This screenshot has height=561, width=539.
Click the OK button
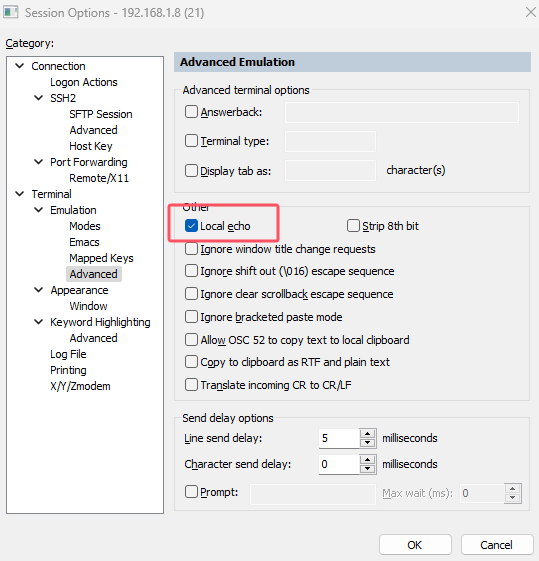(415, 545)
